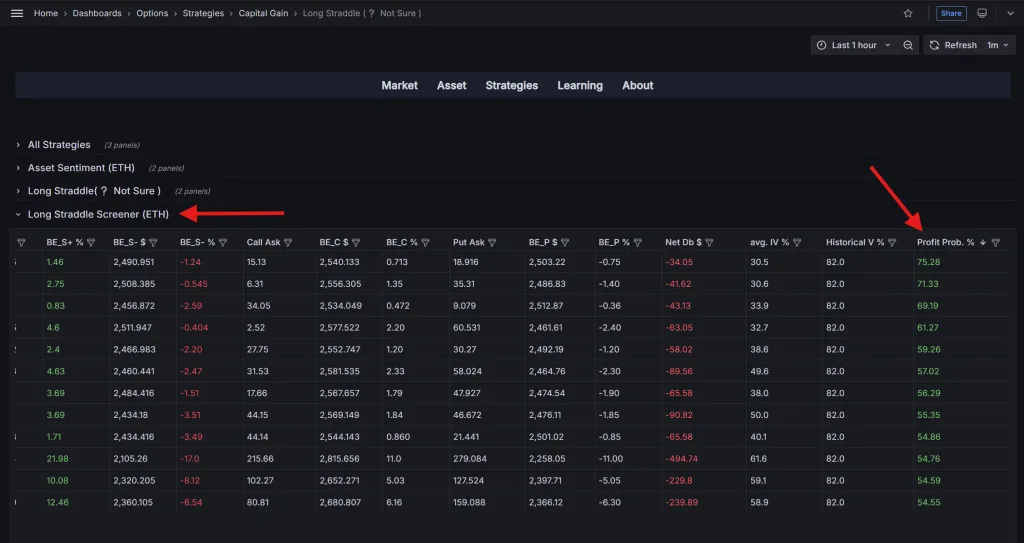Click the monitor view mode icon
This screenshot has width=1024, height=543.
click(982, 13)
